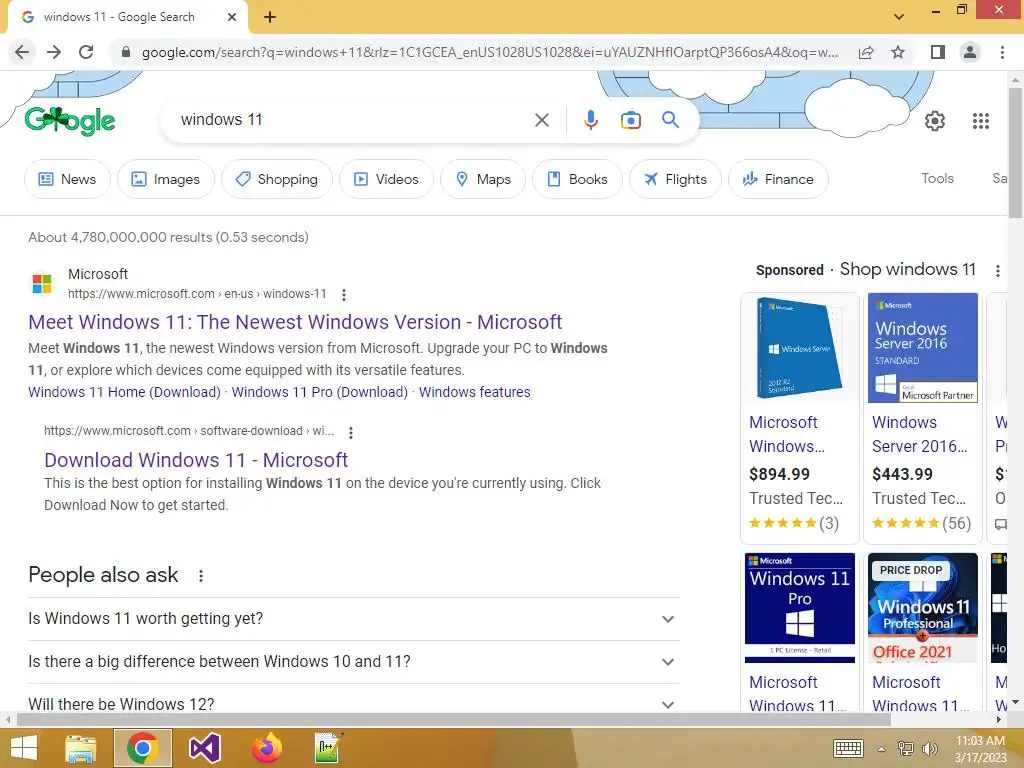
Task: Reload the current page
Action: point(86,52)
